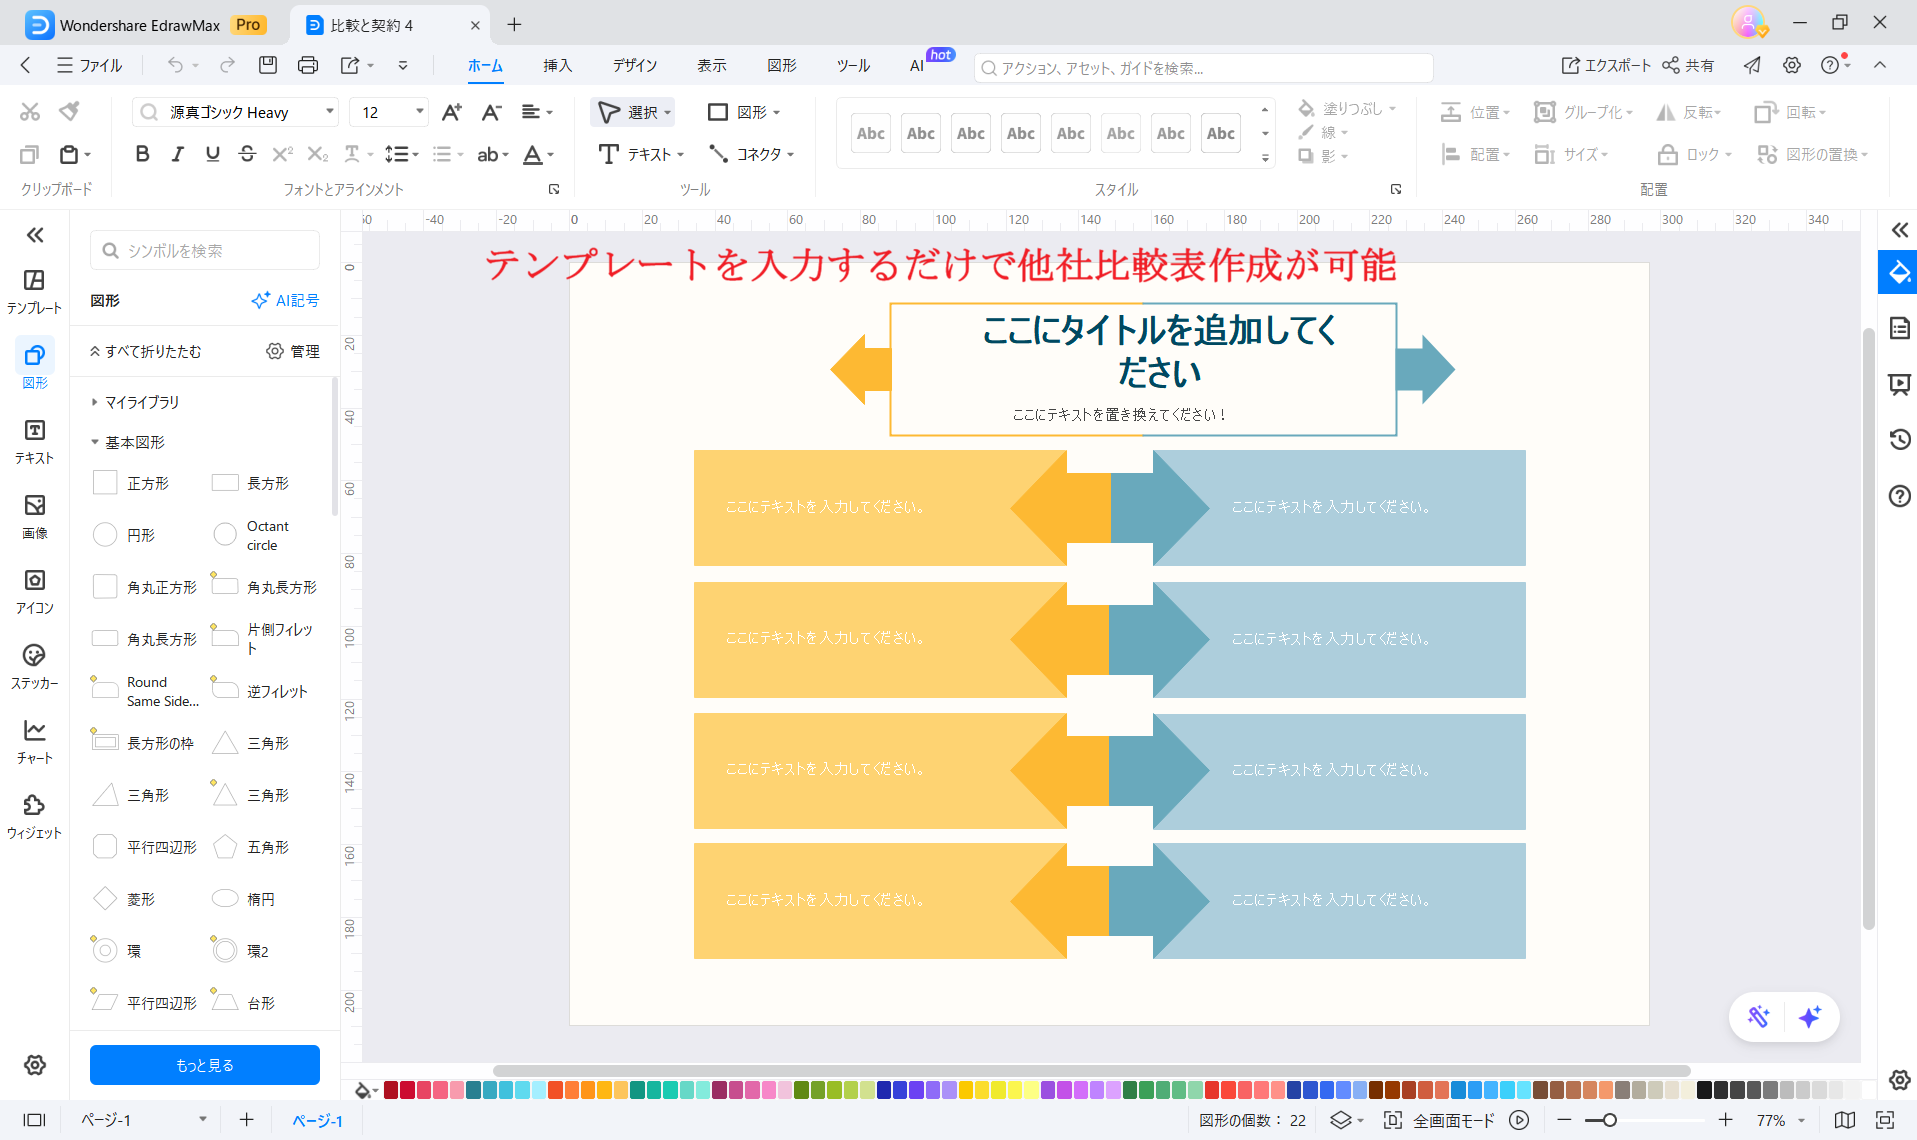Click the layers icon in status bar
The height and width of the screenshot is (1140, 1917).
tap(1340, 1120)
